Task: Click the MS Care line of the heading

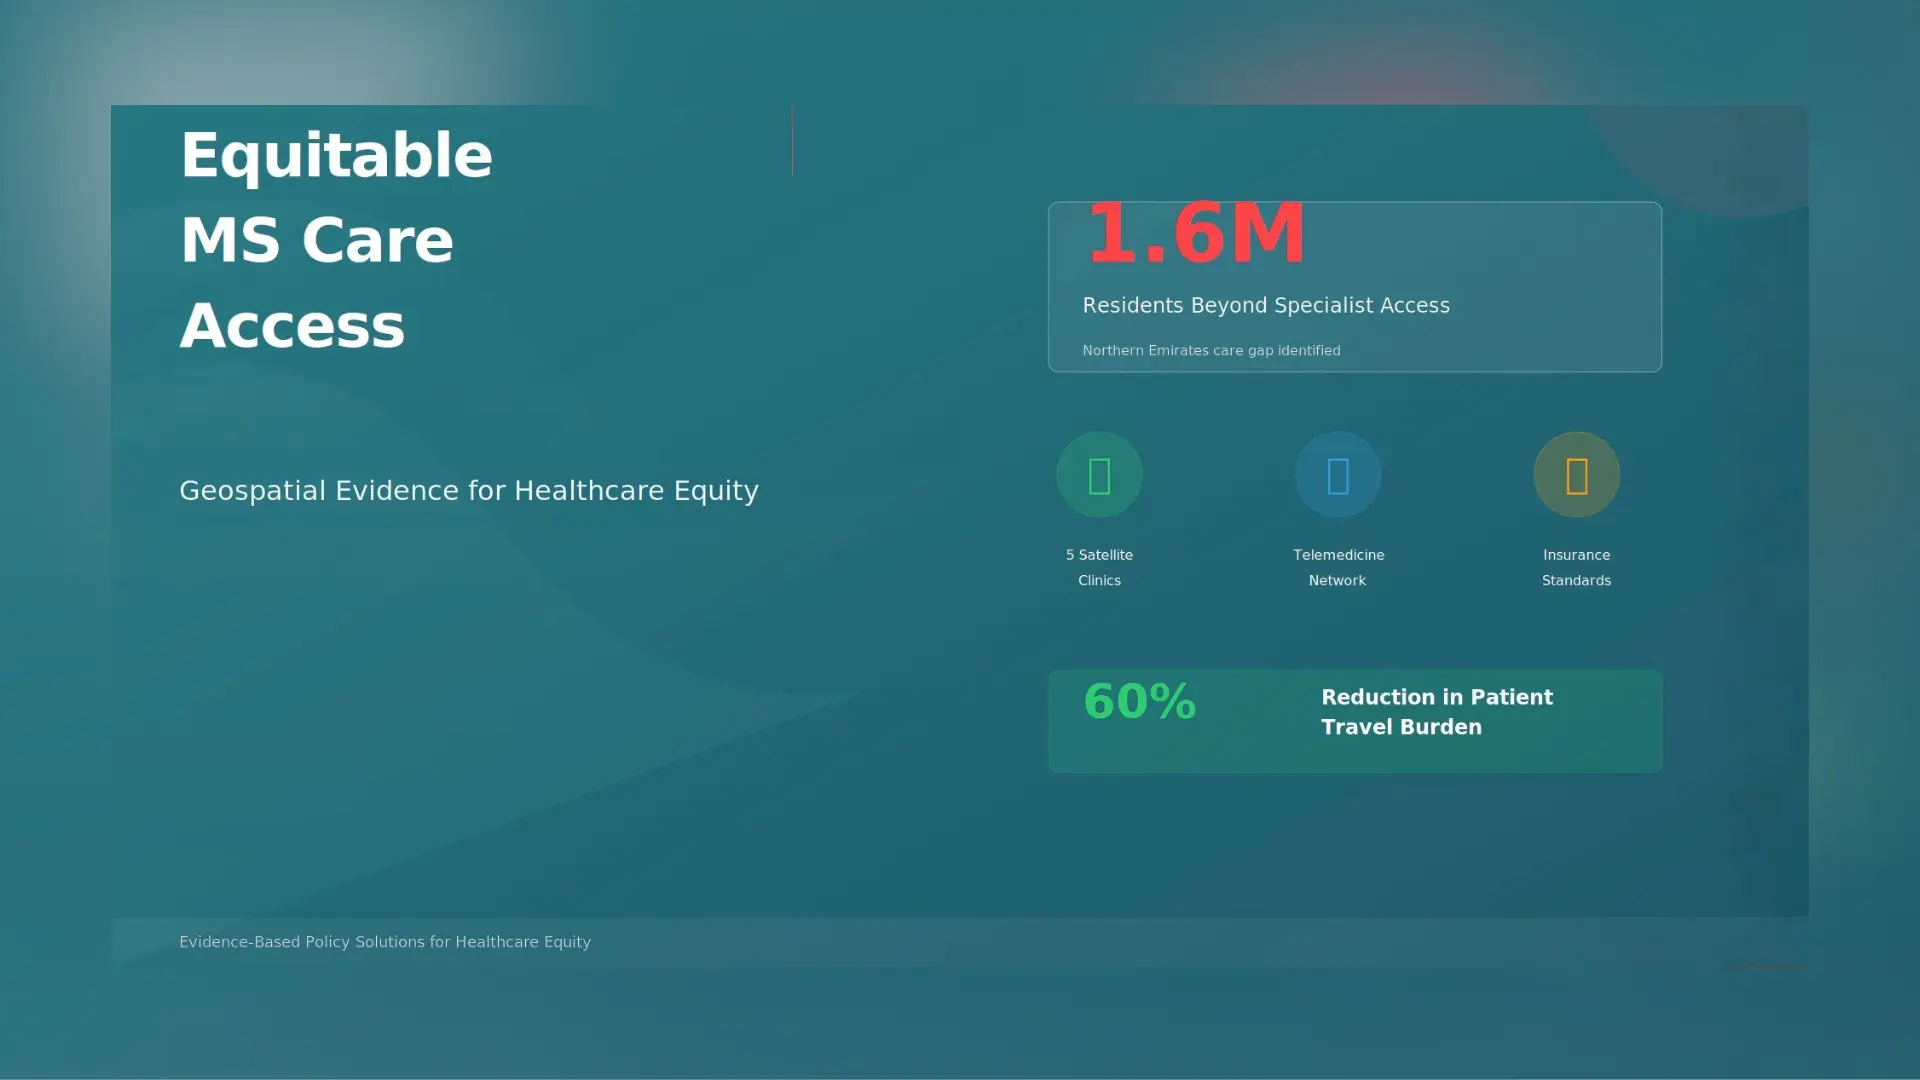Action: 317,240
